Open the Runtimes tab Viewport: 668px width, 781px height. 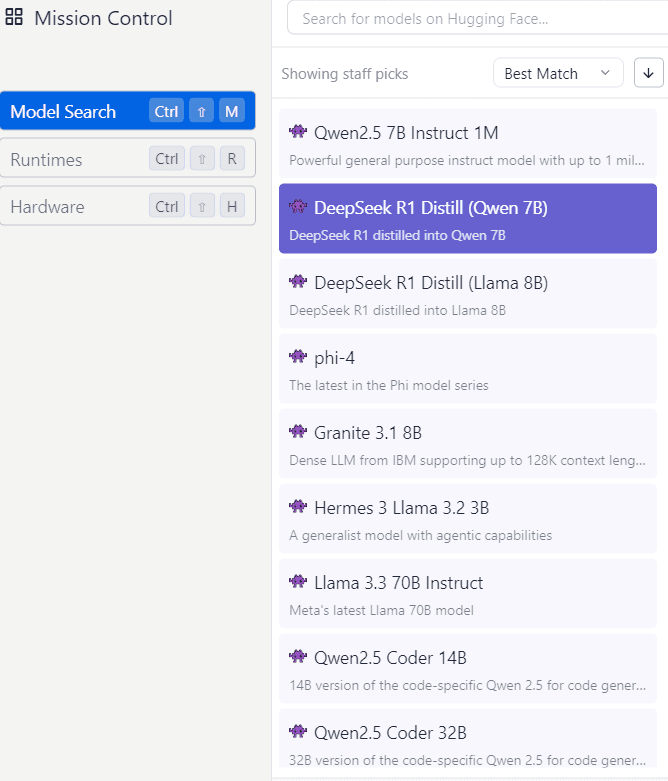click(x=128, y=158)
